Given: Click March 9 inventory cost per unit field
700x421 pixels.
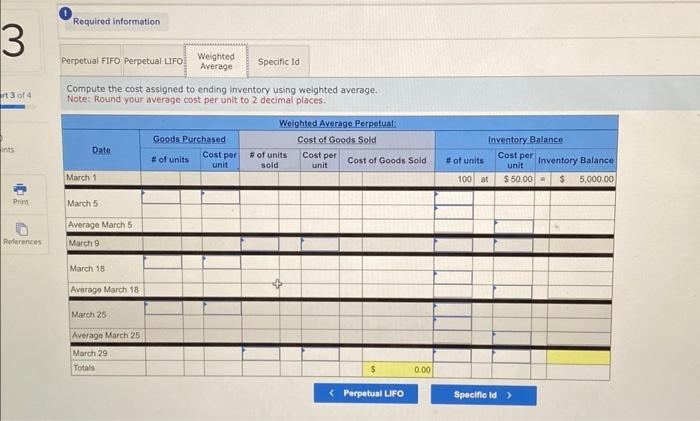Looking at the screenshot, I should tap(513, 245).
